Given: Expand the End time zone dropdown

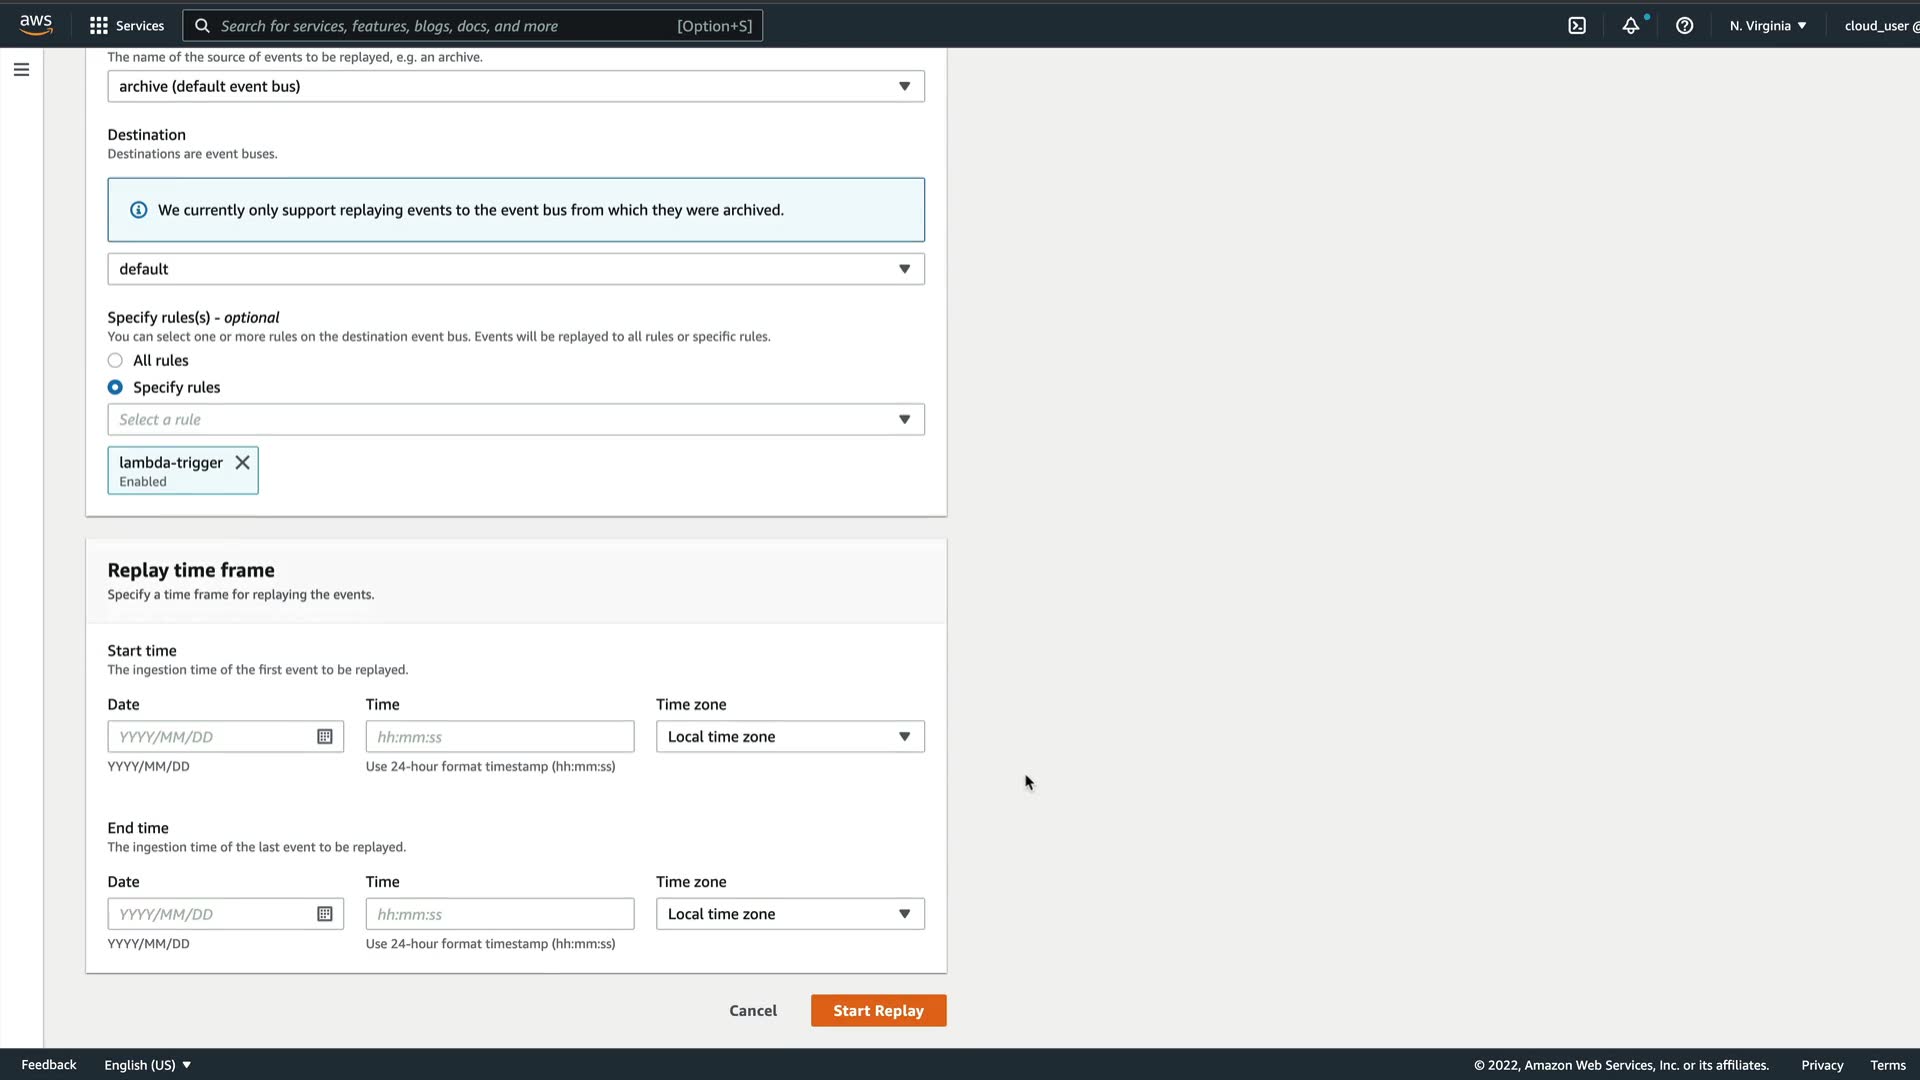Looking at the screenshot, I should tap(789, 914).
